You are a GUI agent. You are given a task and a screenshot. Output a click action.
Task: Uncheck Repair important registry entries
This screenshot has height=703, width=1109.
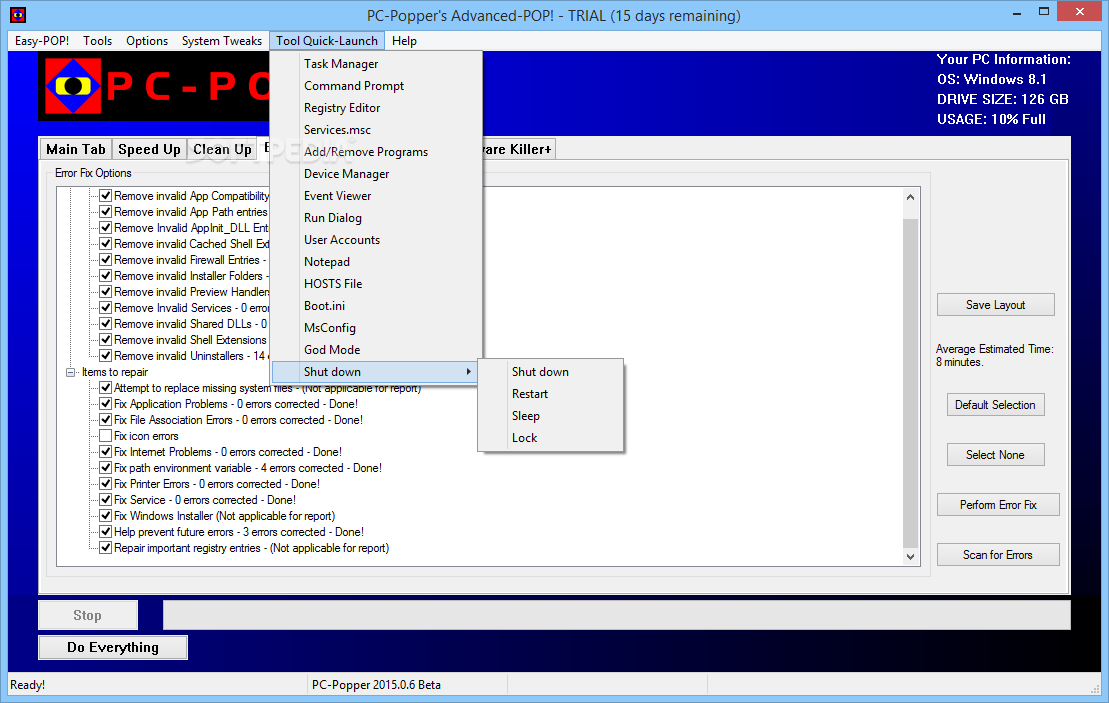105,548
